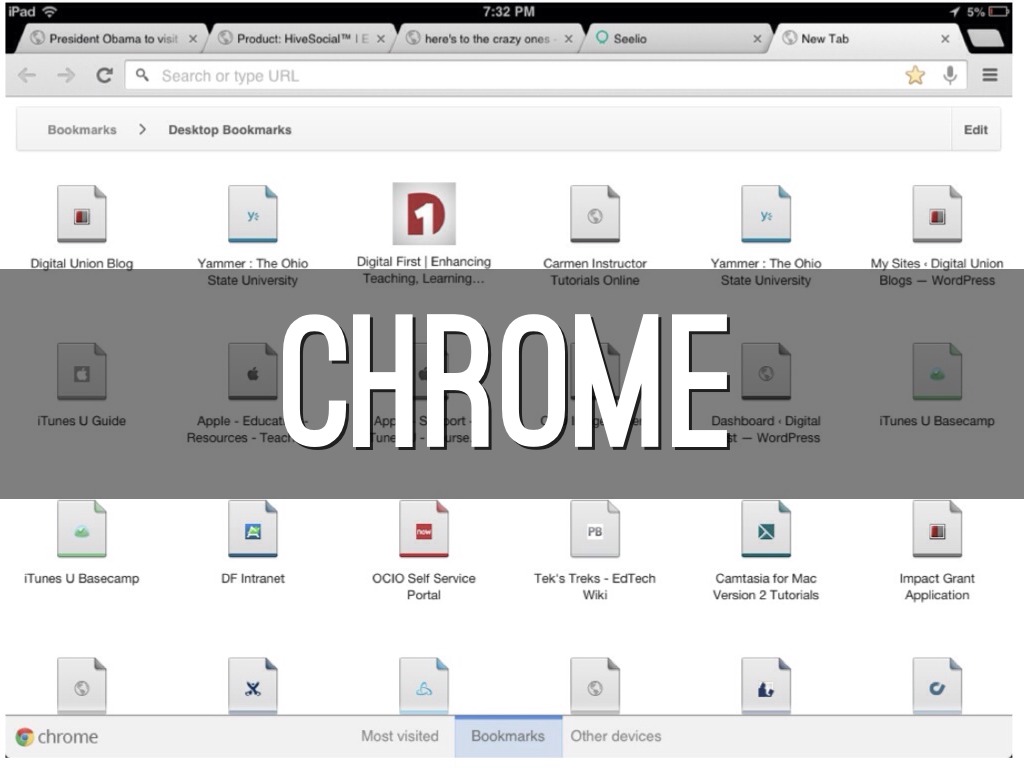Activate voice search microphone icon
This screenshot has height=768, width=1024.
pyautogui.click(x=949, y=76)
